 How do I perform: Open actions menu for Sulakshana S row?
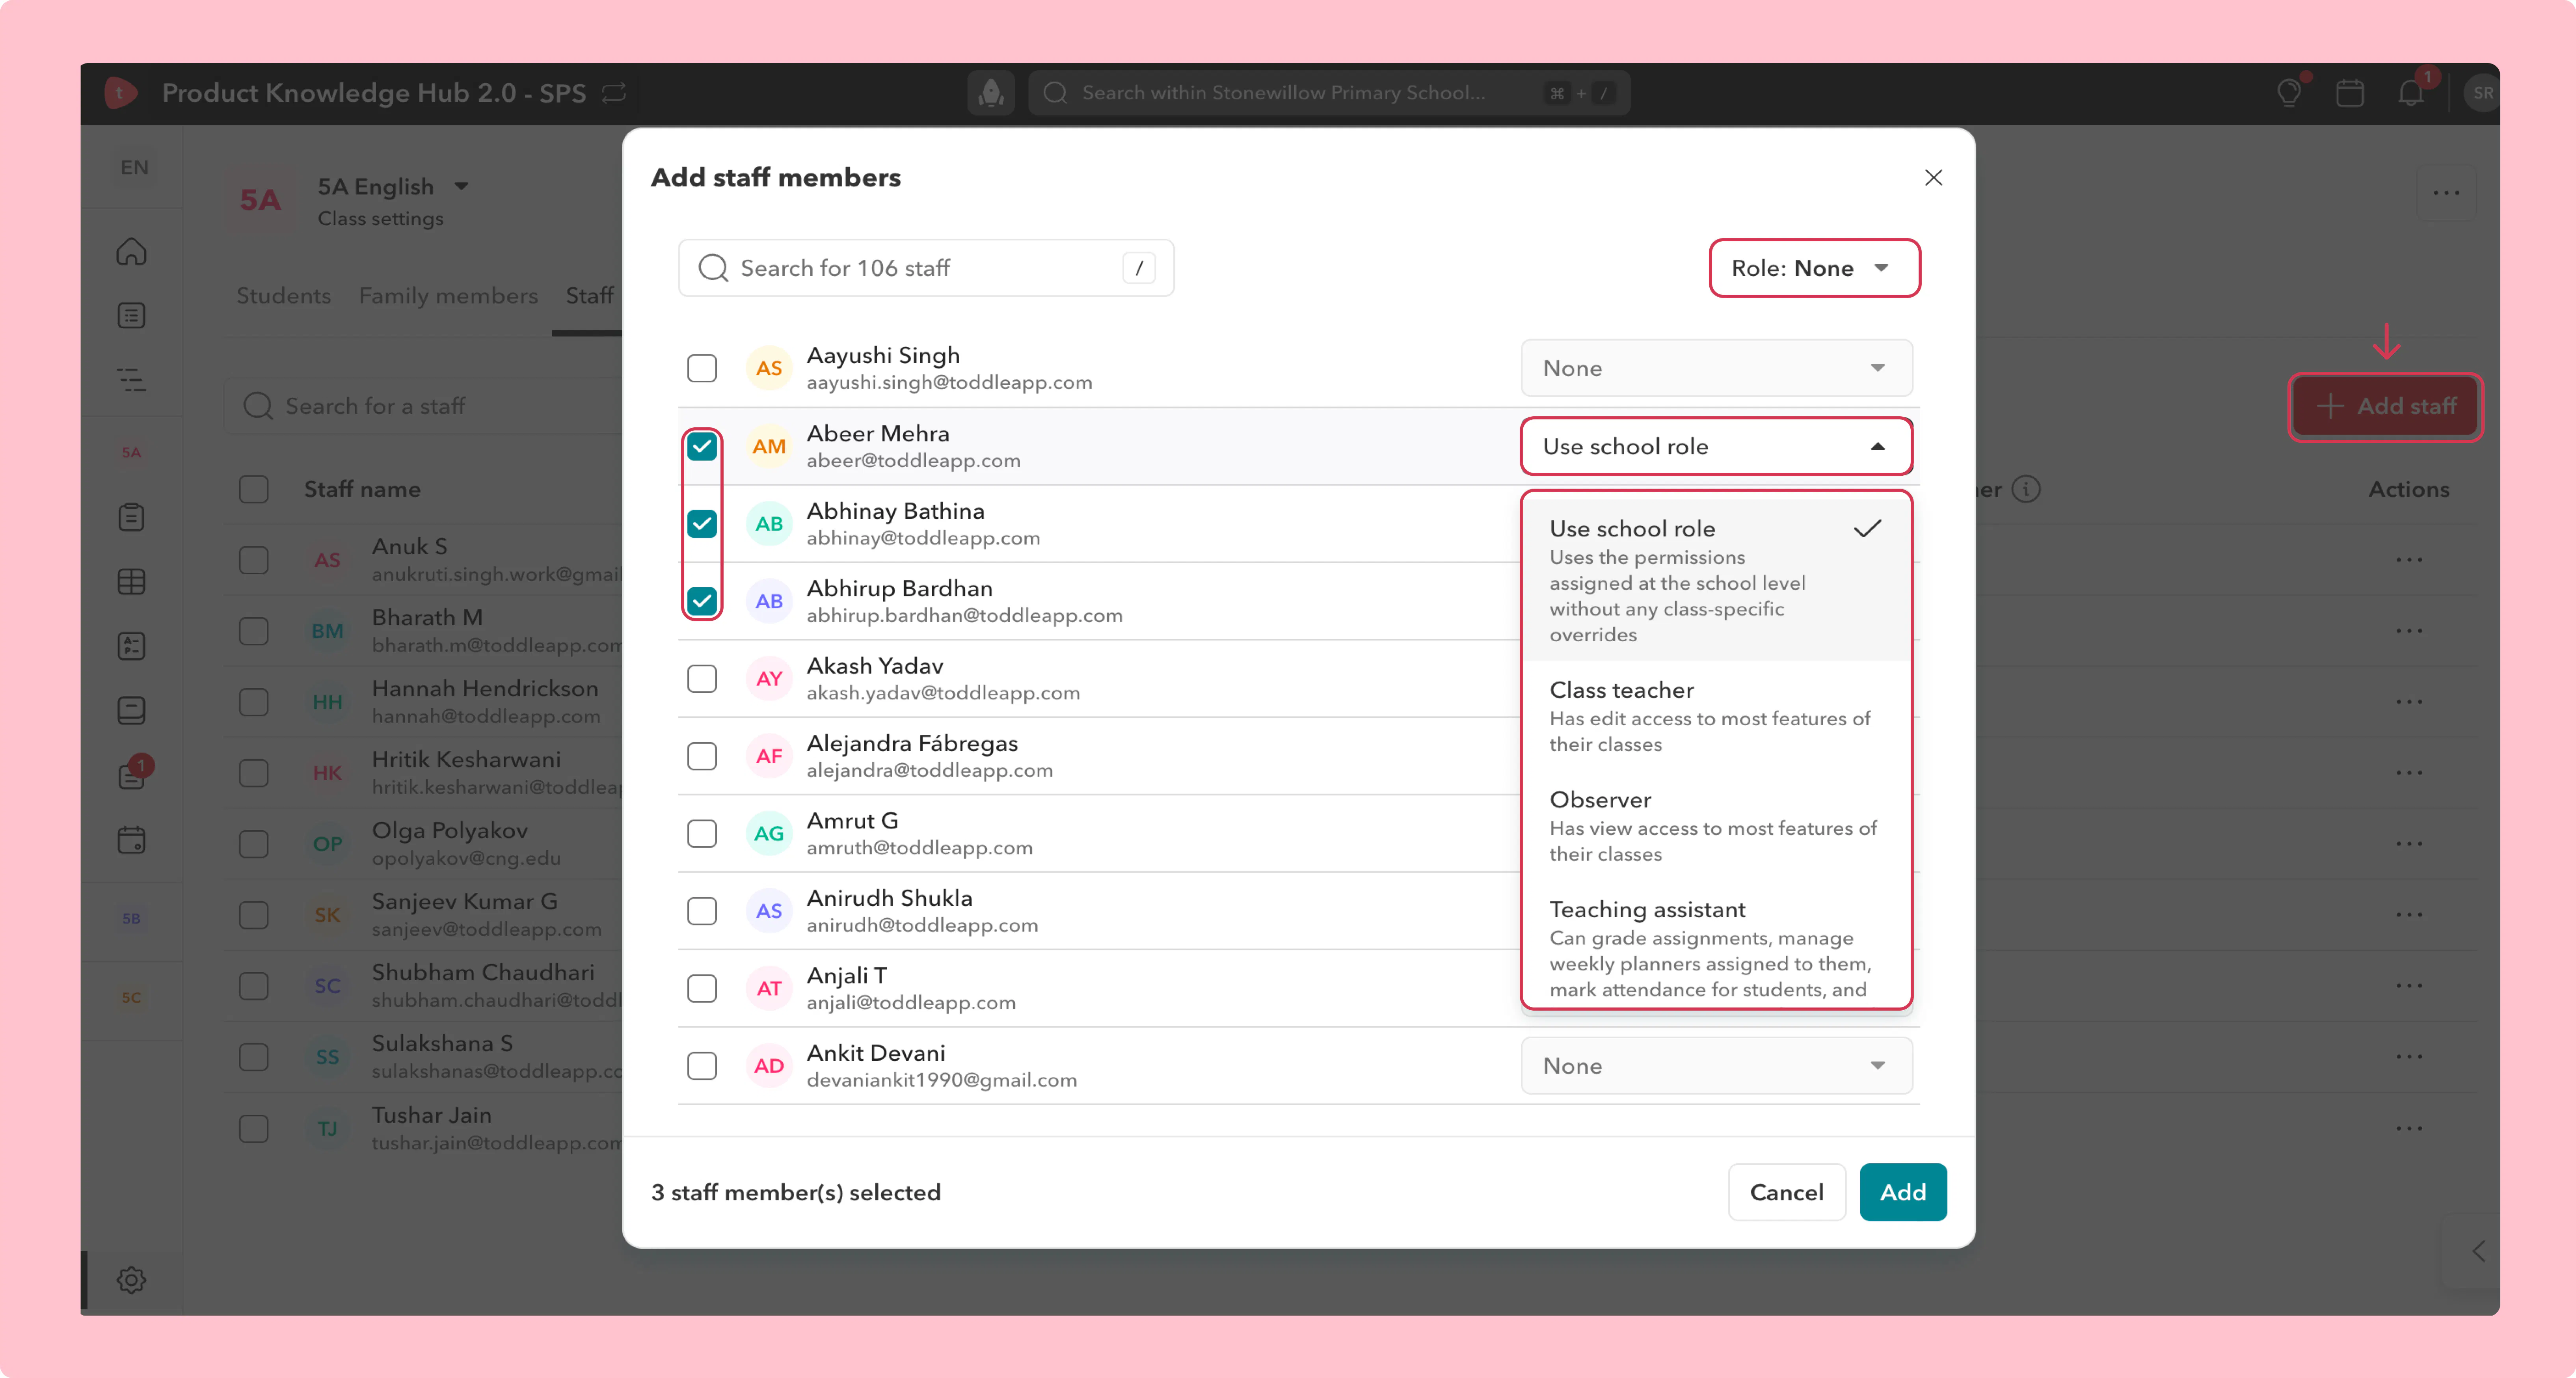tap(2409, 1057)
